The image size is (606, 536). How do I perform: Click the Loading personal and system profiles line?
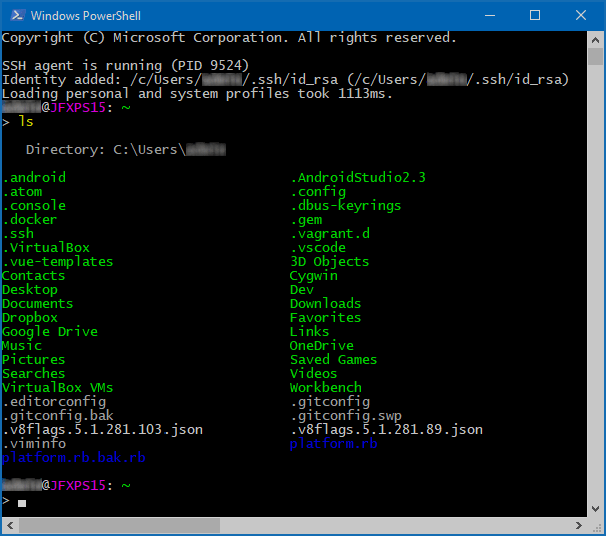(x=197, y=94)
